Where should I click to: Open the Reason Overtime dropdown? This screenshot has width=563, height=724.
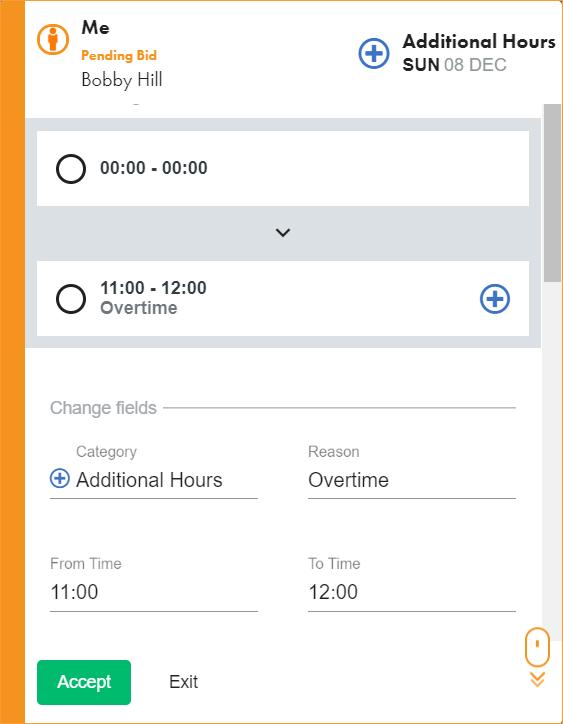tap(412, 480)
